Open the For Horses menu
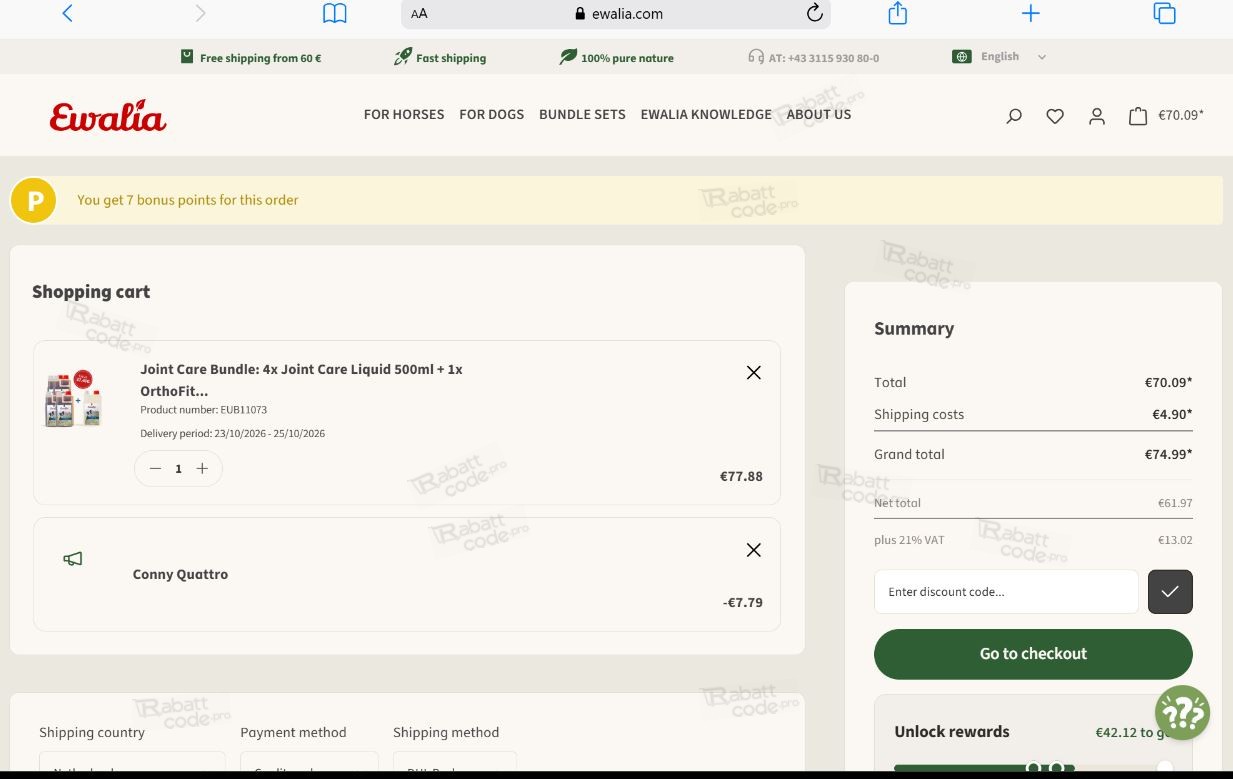This screenshot has width=1233, height=779. point(404,114)
